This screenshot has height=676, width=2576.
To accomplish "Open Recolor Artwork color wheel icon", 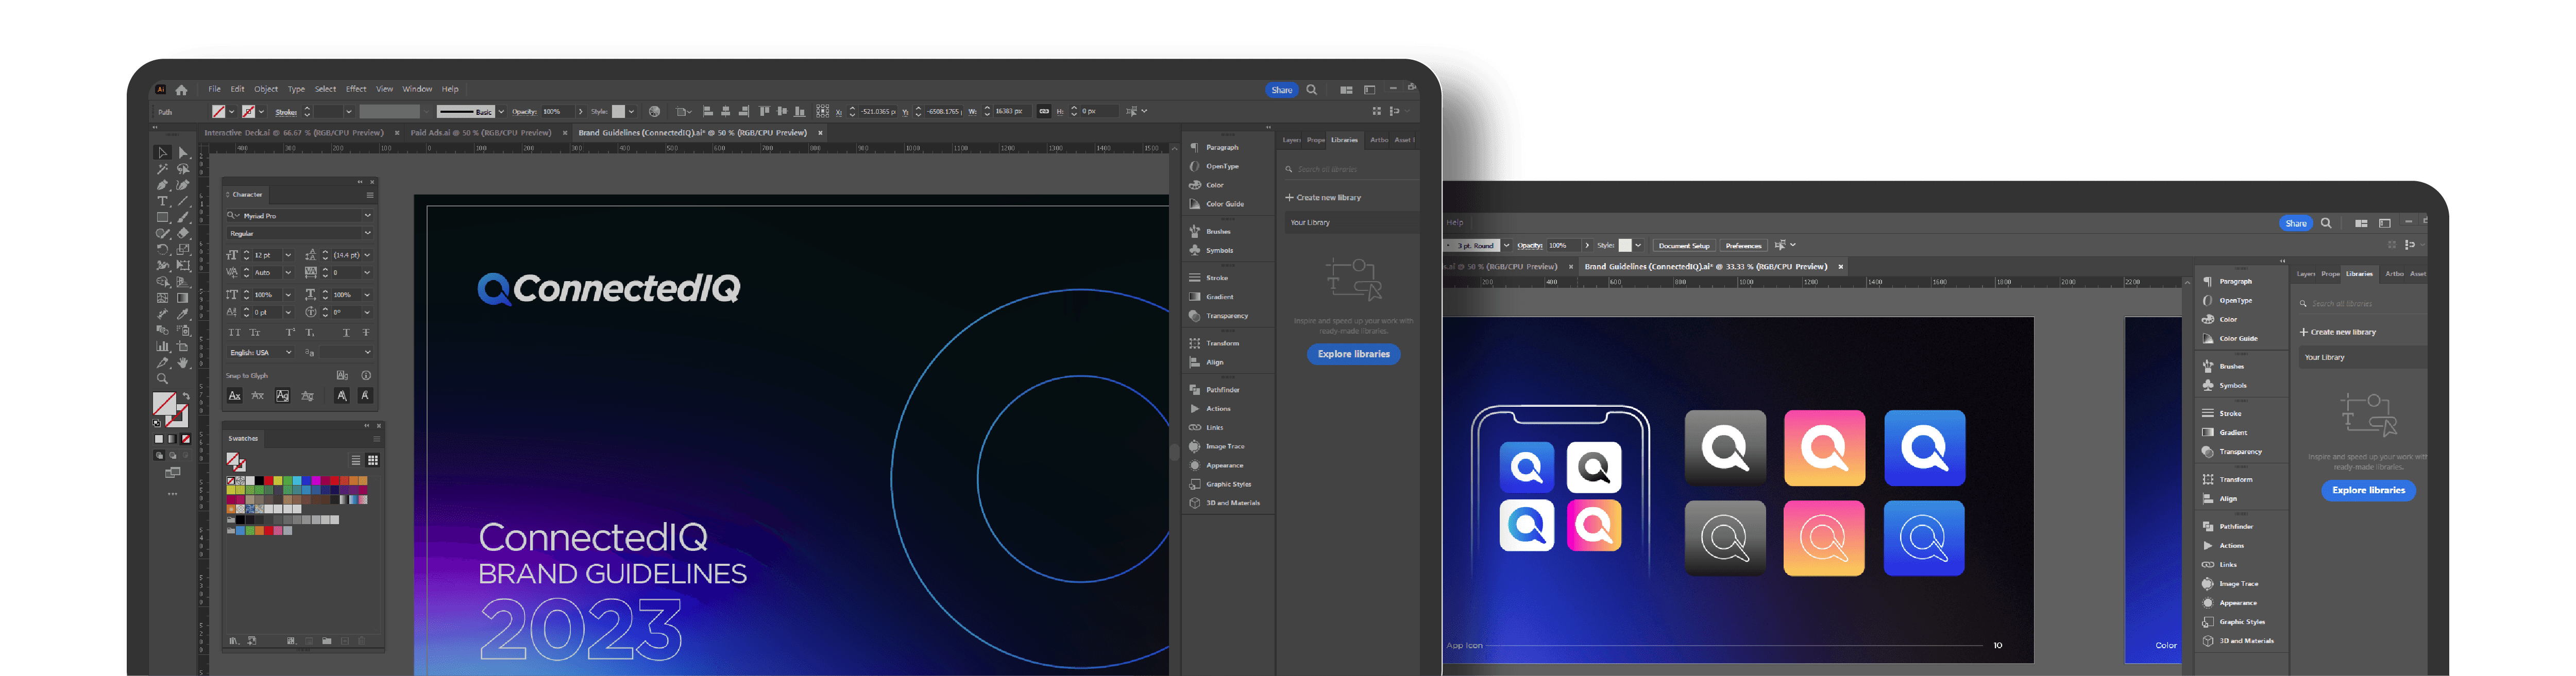I will (x=654, y=111).
